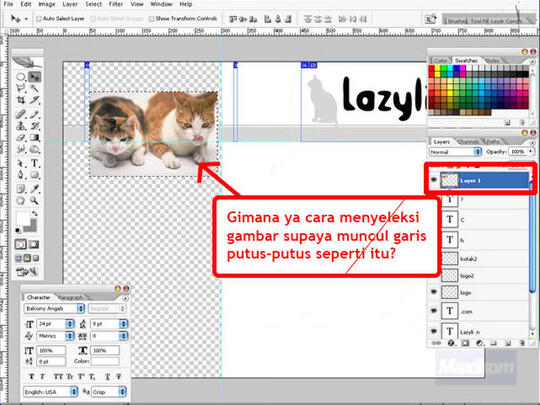This screenshot has height=405, width=540.
Task: Switch to the Channels tab
Action: pos(468,142)
